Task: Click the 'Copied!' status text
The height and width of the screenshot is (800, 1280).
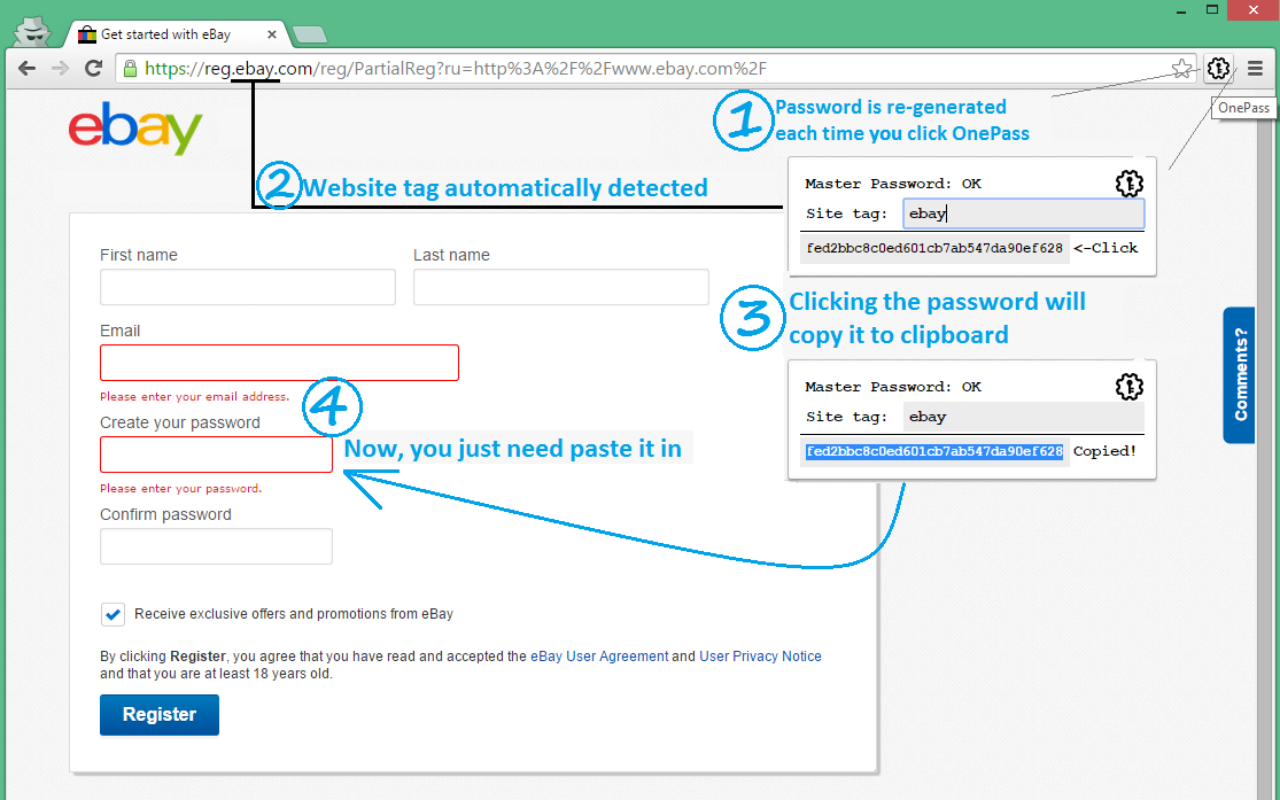Action: tap(1105, 452)
